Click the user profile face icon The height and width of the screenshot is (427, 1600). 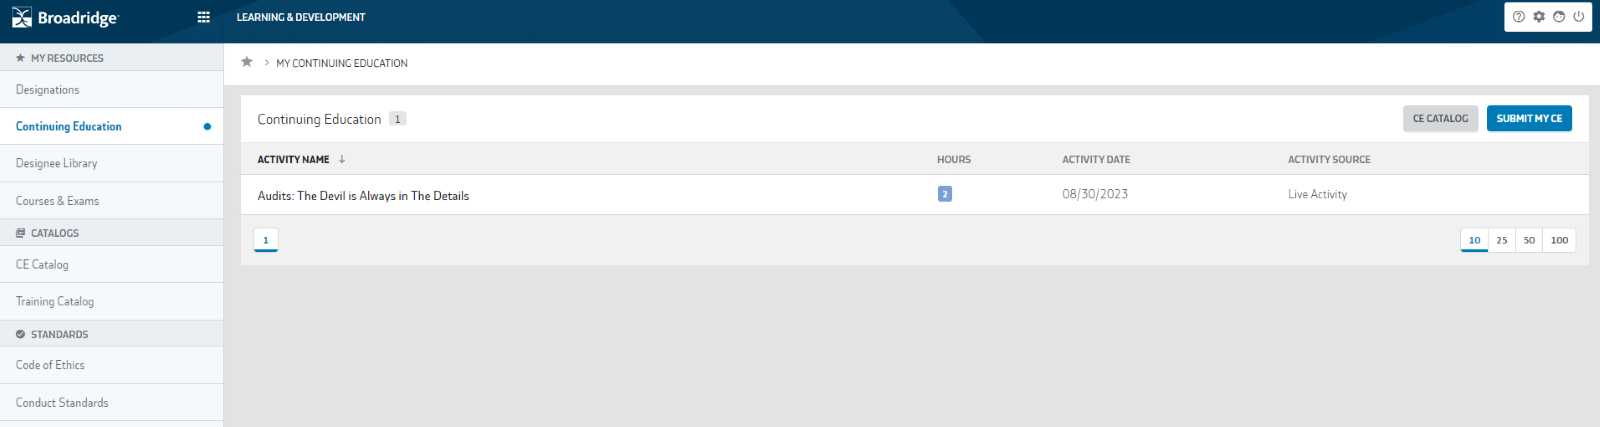click(1559, 17)
